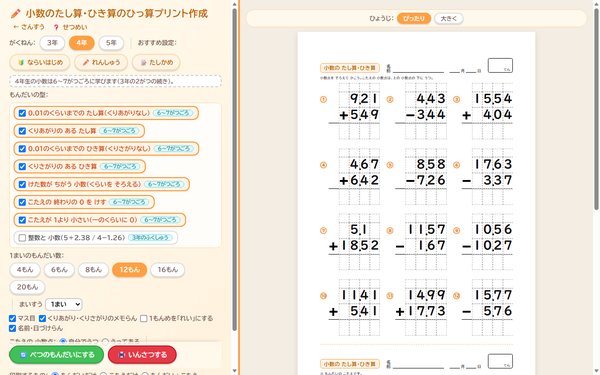The image size is (600, 375).
Task: Click the 3年のふくしゅう tag
Action: 150,238
